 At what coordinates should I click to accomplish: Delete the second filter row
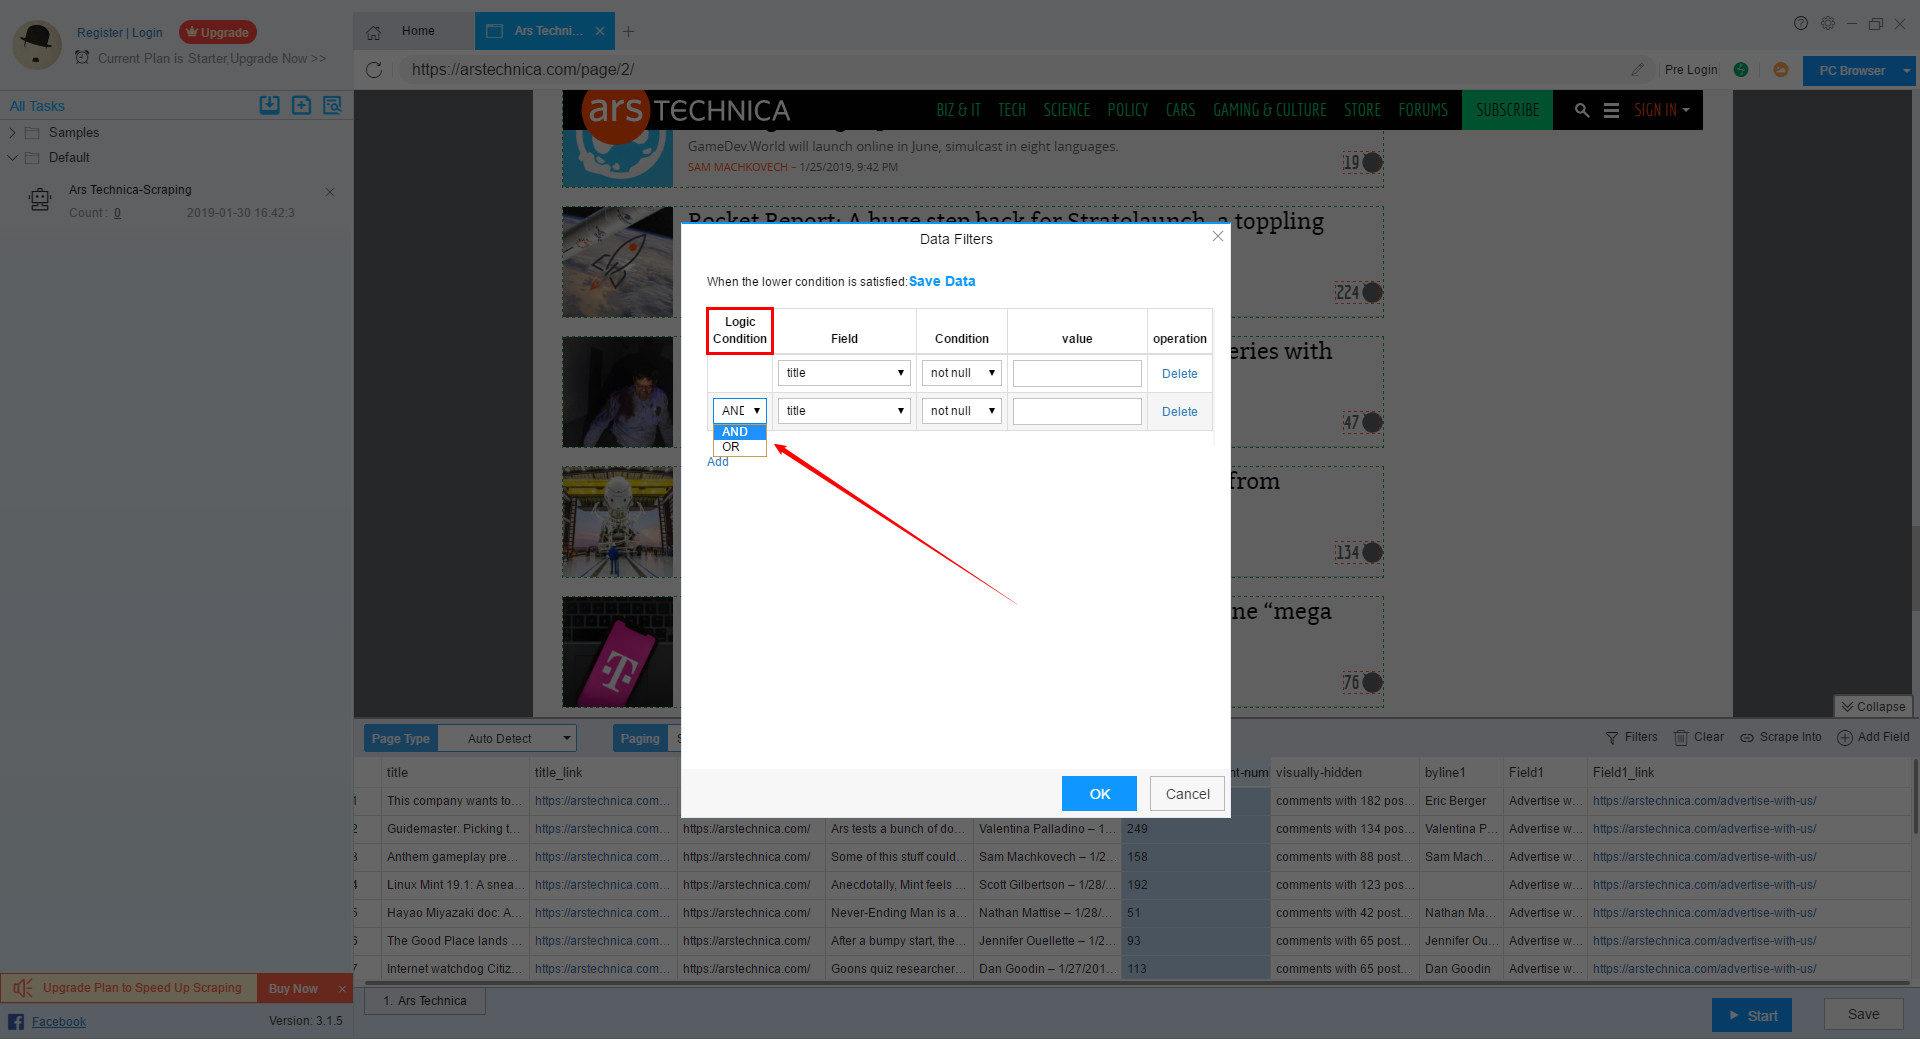point(1179,411)
